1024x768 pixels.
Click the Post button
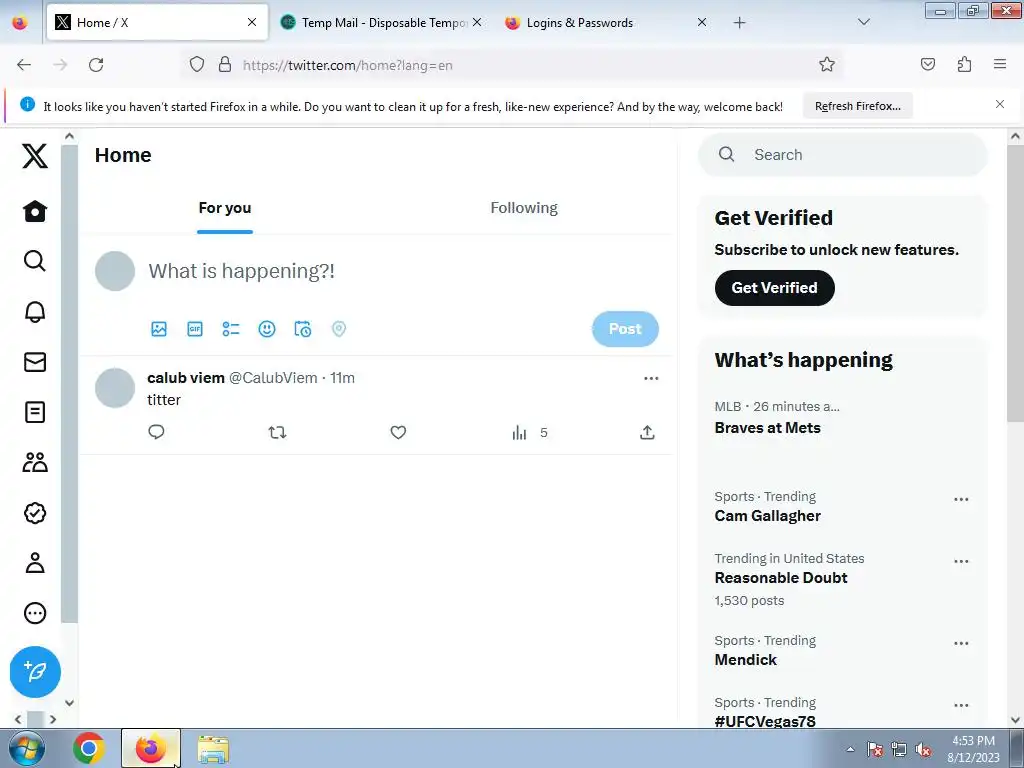(625, 328)
